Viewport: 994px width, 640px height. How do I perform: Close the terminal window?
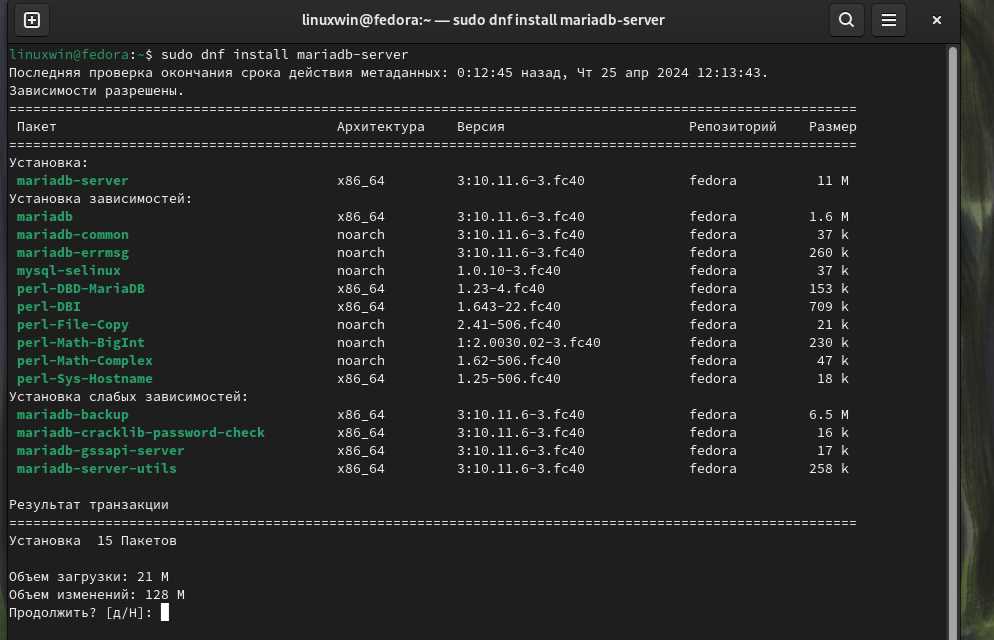(x=936, y=20)
